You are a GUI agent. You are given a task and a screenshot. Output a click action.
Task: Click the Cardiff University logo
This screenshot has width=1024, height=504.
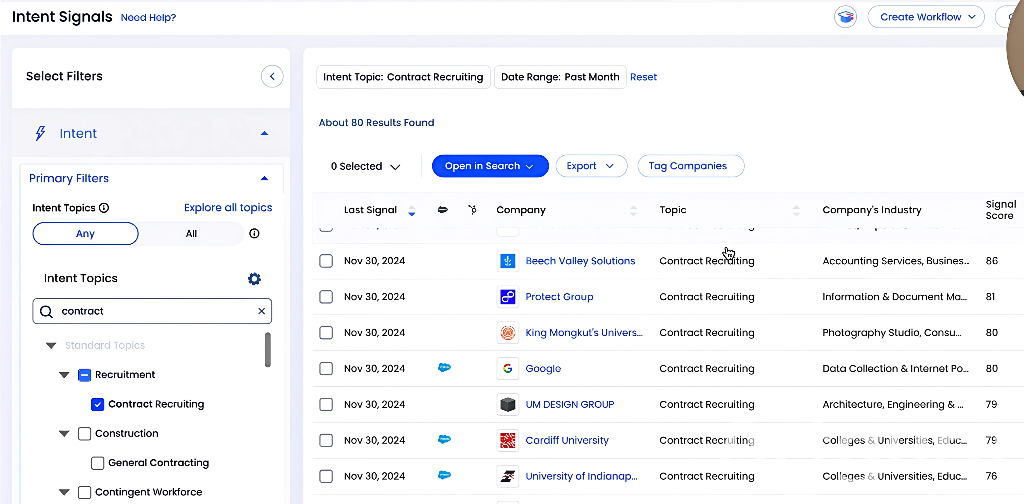(507, 441)
